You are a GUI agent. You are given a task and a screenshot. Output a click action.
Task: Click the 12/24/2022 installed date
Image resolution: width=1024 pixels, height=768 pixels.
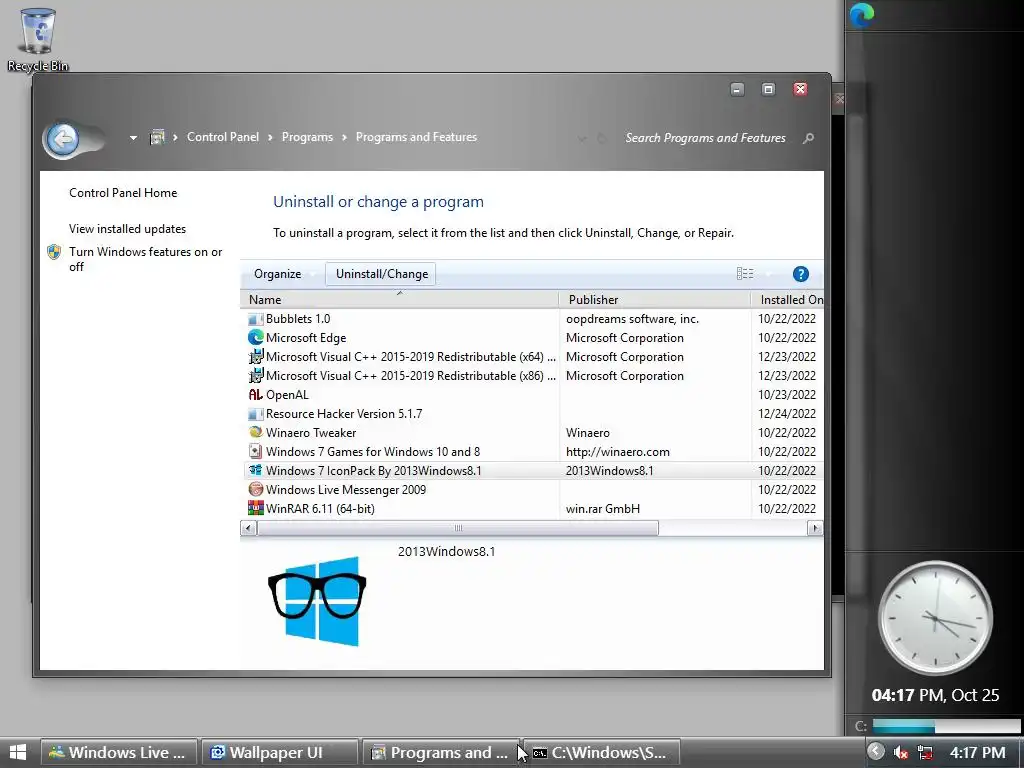[x=787, y=413]
